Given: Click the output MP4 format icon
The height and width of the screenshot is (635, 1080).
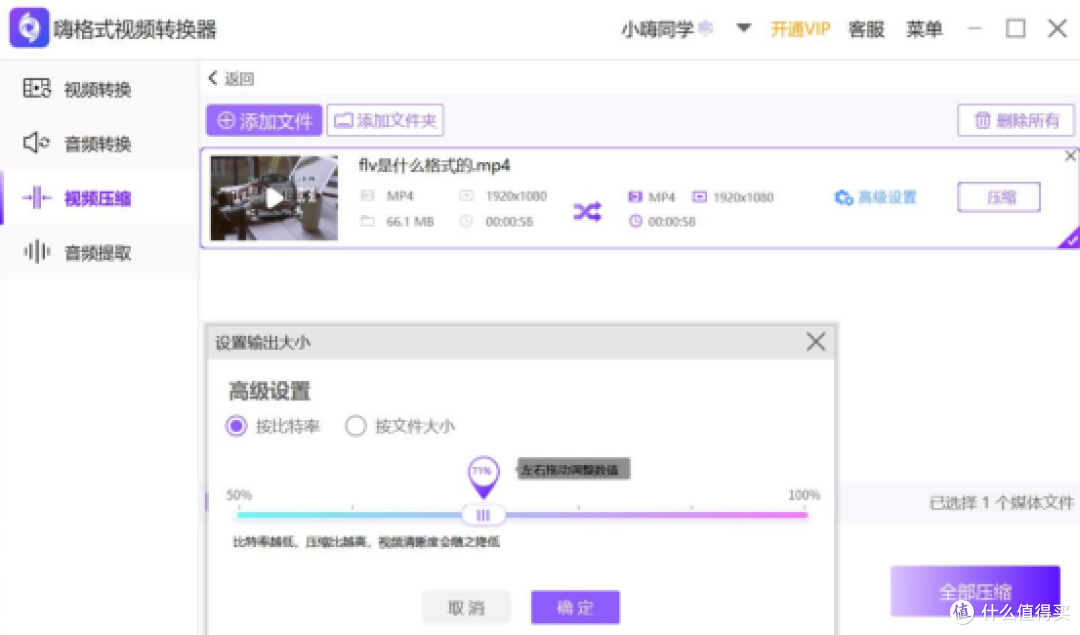Looking at the screenshot, I should (635, 197).
